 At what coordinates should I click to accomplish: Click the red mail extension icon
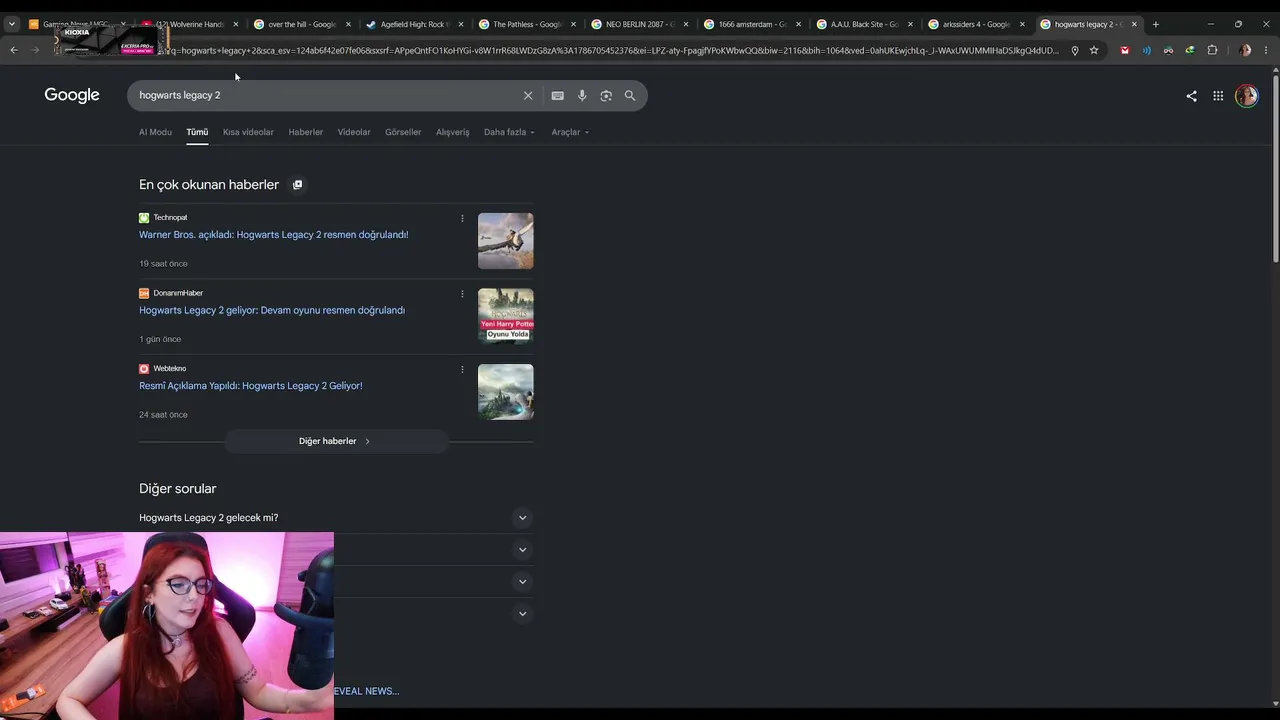(x=1125, y=50)
